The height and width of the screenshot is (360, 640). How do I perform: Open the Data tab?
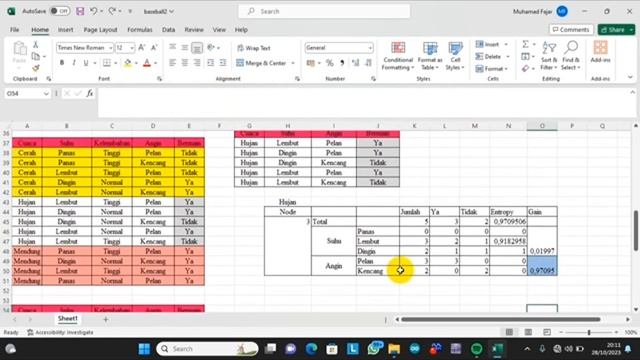tap(168, 30)
